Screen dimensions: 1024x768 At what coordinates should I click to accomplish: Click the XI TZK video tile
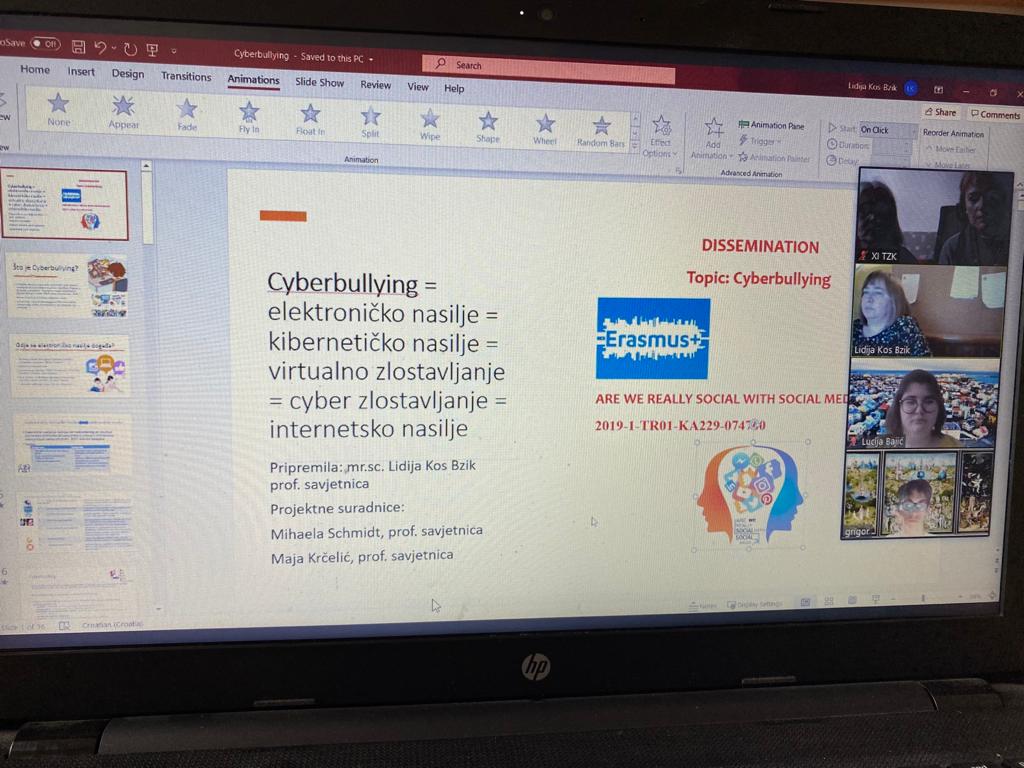click(x=934, y=216)
